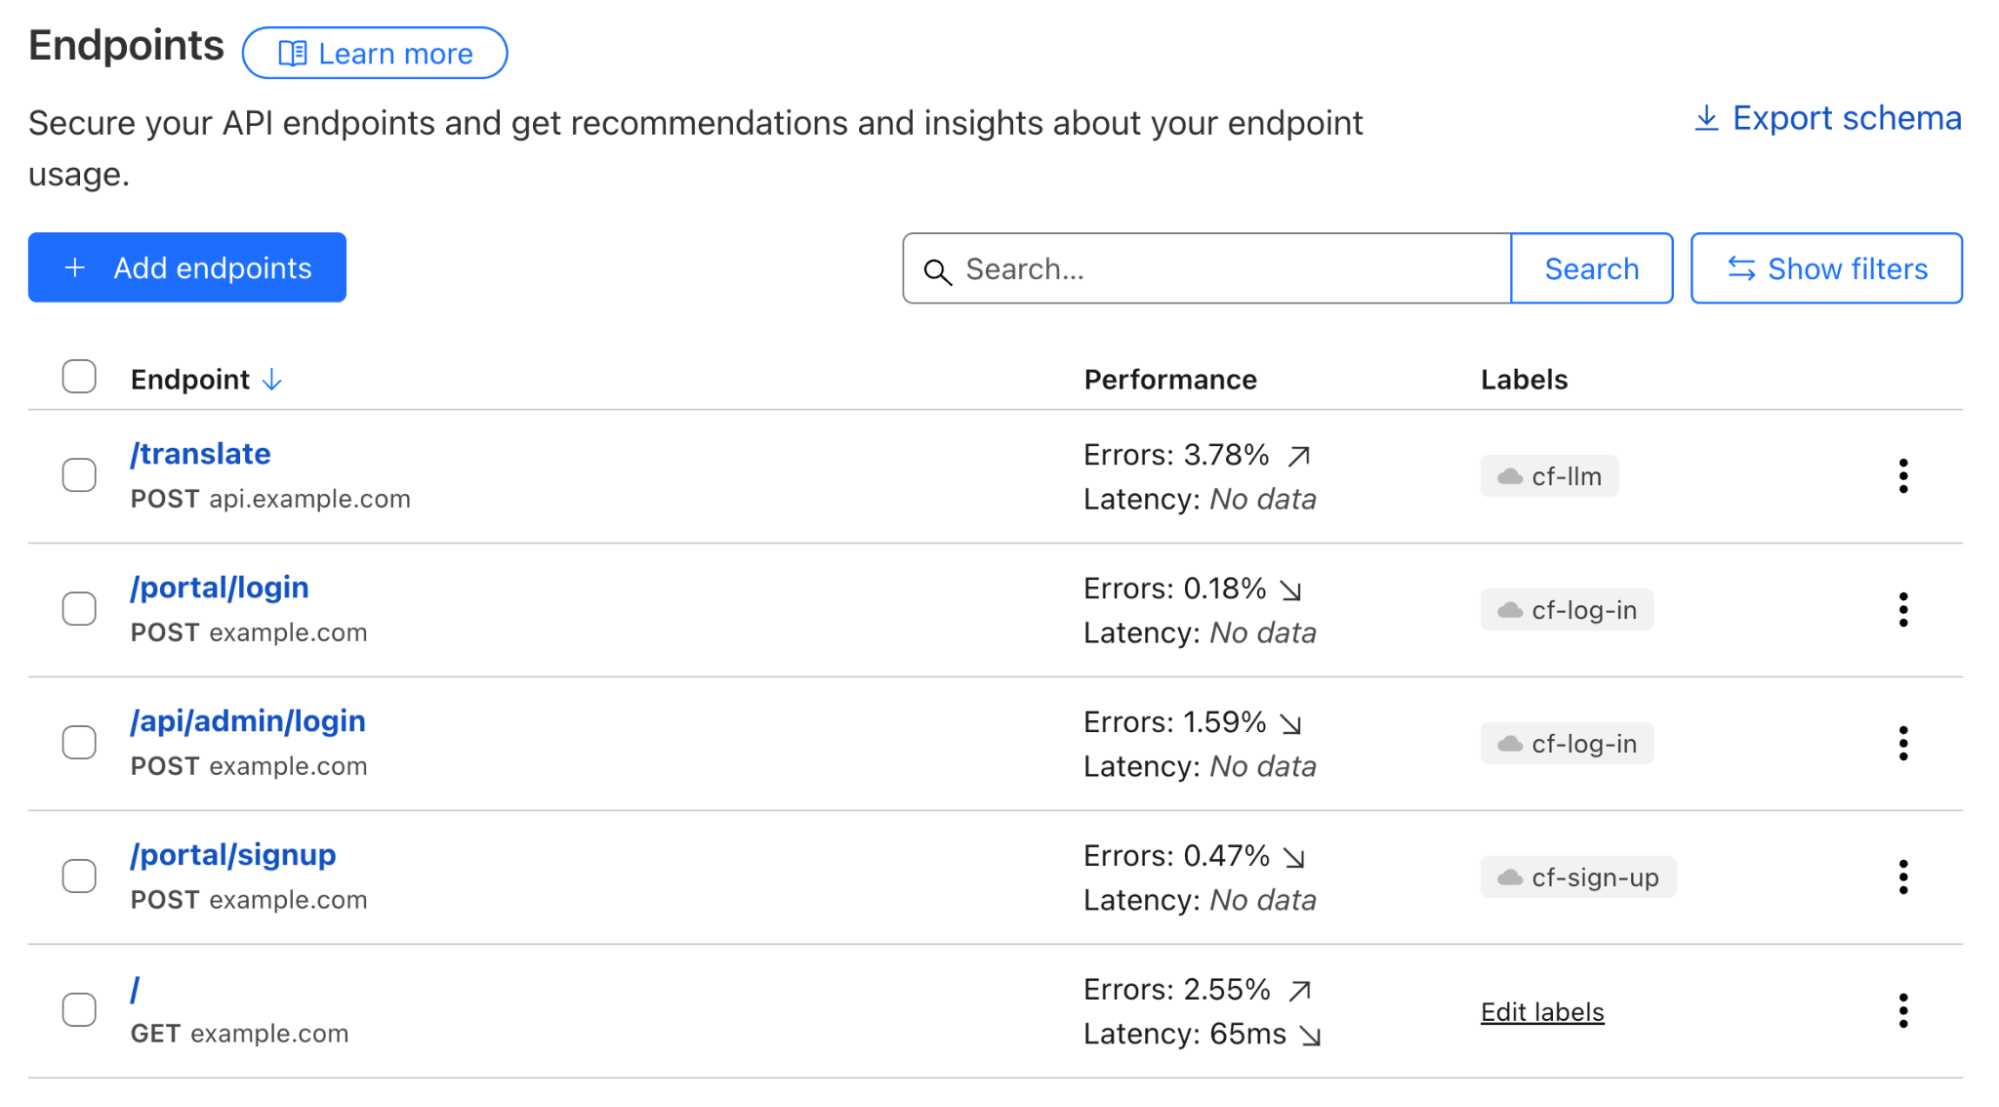Image resolution: width=1999 pixels, height=1107 pixels.
Task: Open the three-dot menu for /portal/login row
Action: point(1902,610)
